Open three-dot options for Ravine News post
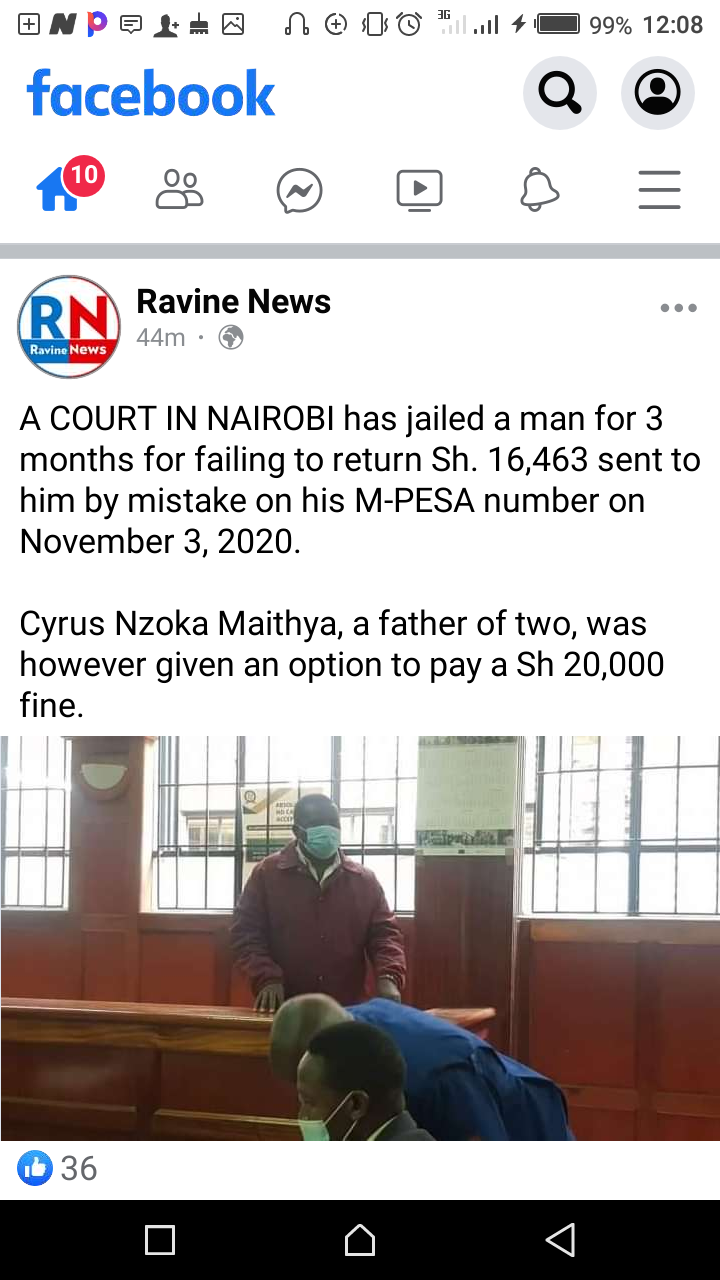The width and height of the screenshot is (720, 1280). pos(679,308)
